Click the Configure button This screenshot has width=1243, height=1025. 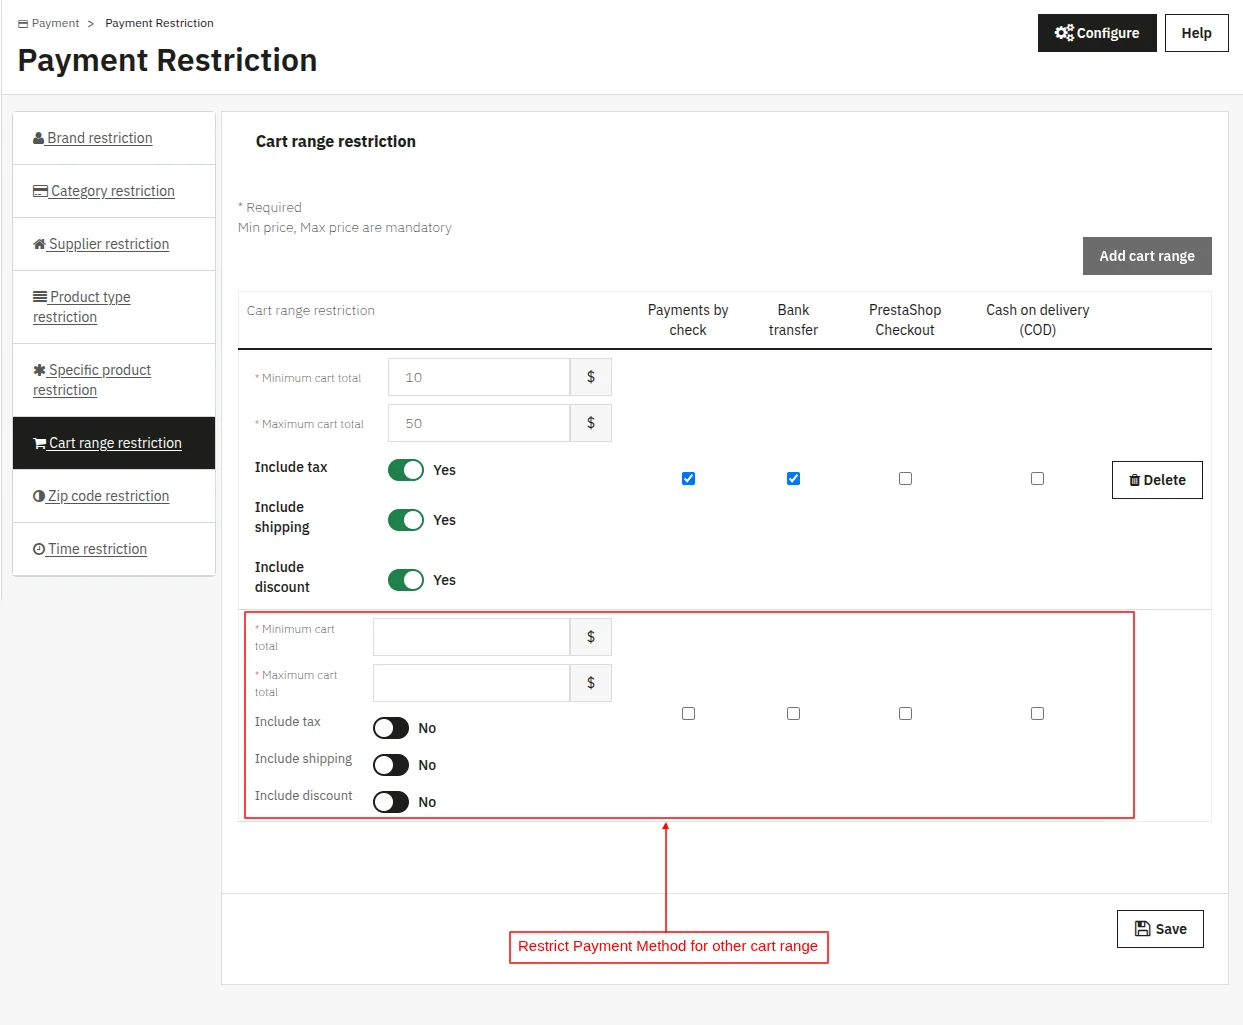coord(1097,33)
